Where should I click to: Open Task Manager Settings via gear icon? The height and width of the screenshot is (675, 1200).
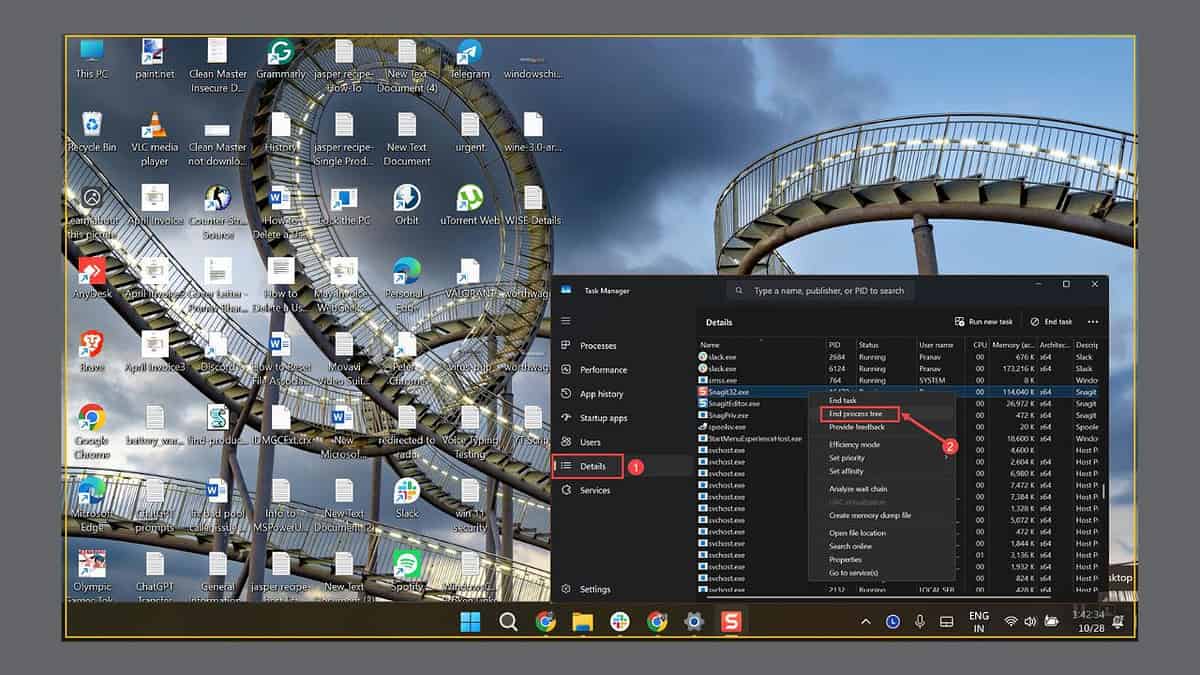coord(592,589)
